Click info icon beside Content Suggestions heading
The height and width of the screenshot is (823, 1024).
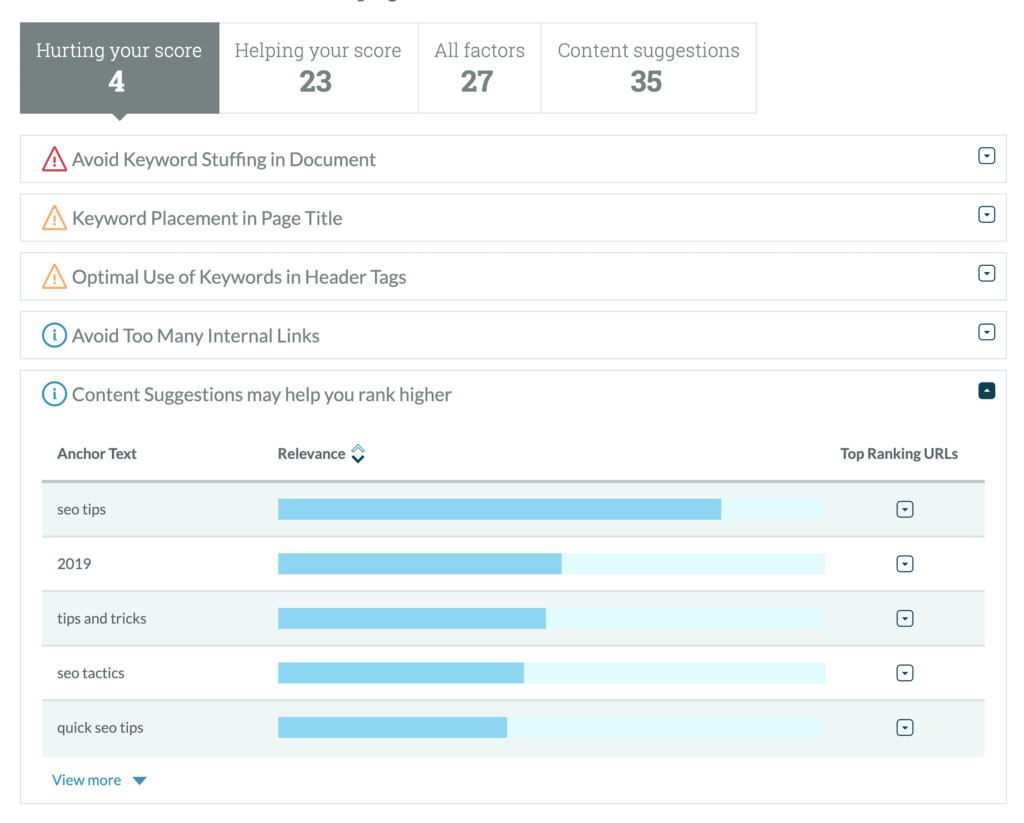click(54, 395)
